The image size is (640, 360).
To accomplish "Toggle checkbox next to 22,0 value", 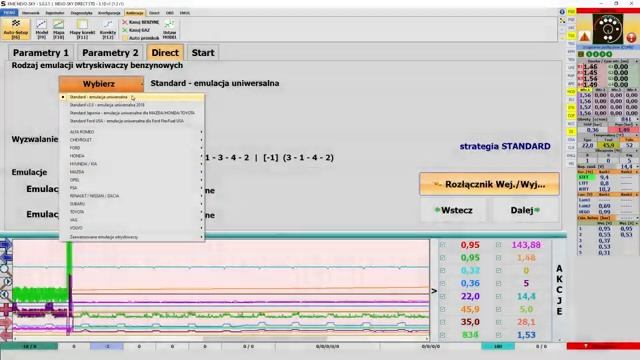I will point(442,296).
